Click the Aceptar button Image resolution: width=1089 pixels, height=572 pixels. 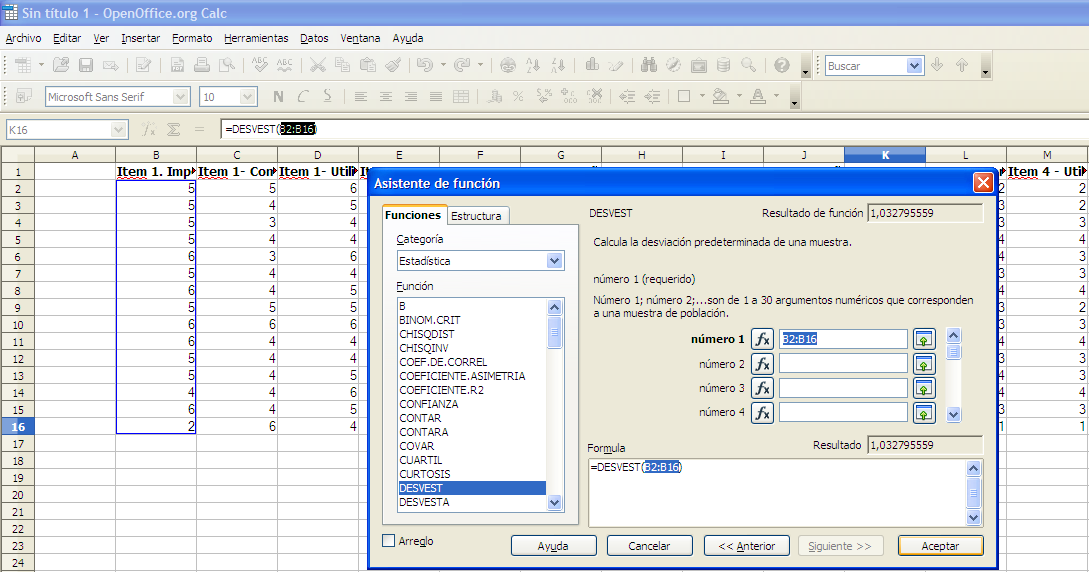(940, 546)
